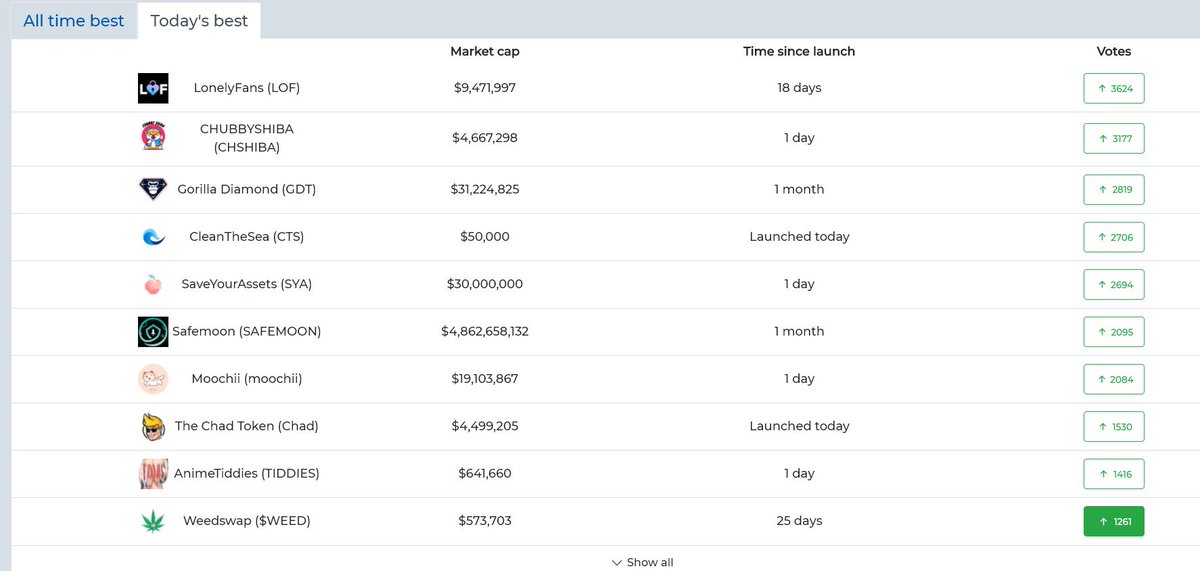
Task: Click the $573,703 market cap value
Action: [x=485, y=521]
